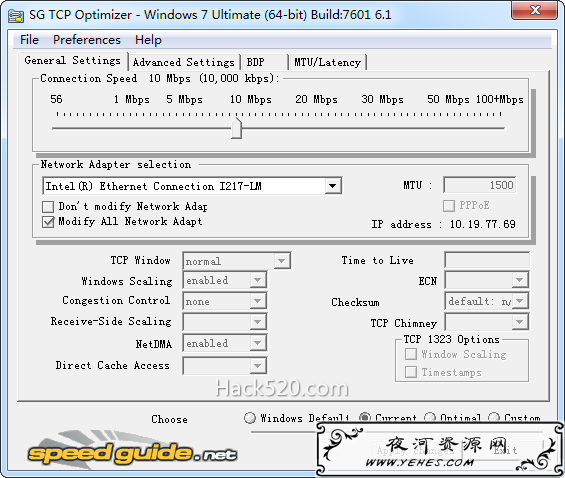Close the TCP Optimizer window
This screenshot has width=565, height=478.
(534, 10)
